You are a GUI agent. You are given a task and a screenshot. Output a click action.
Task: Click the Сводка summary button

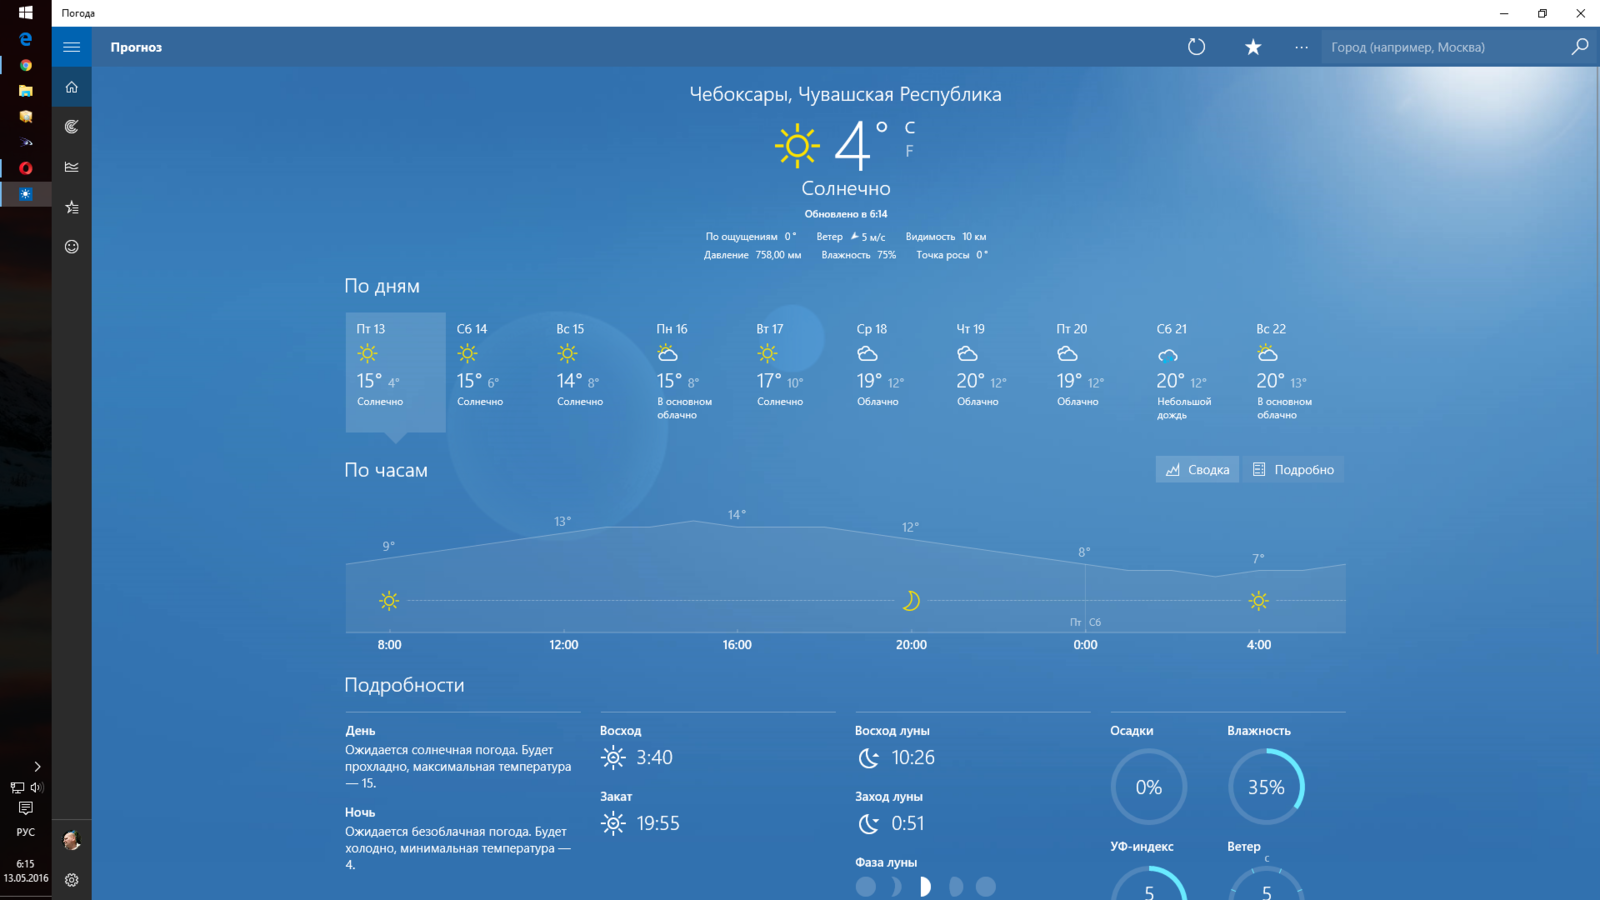pyautogui.click(x=1197, y=470)
